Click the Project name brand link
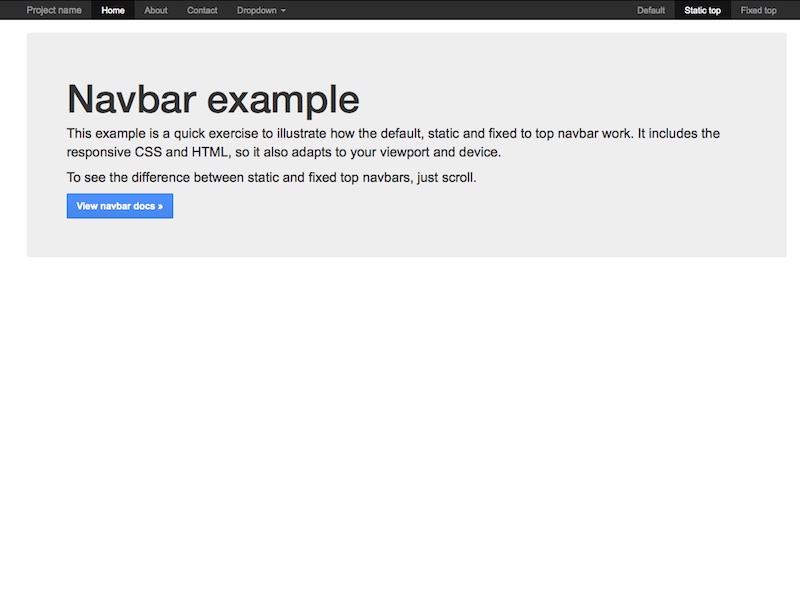 54,10
